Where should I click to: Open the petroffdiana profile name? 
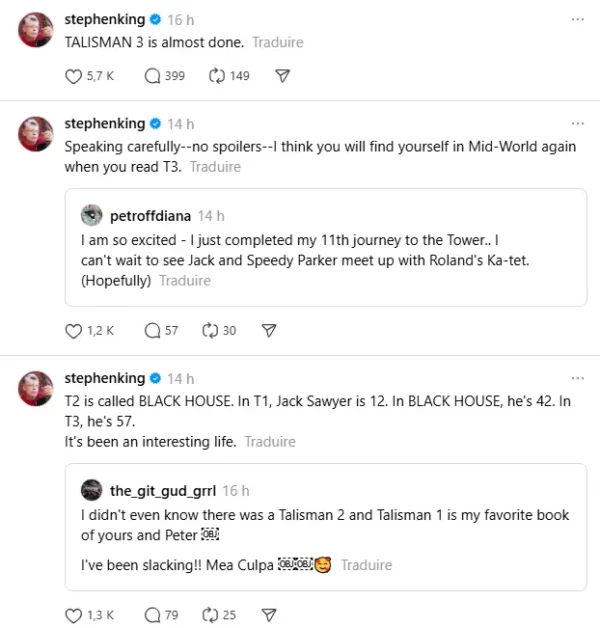(x=150, y=215)
